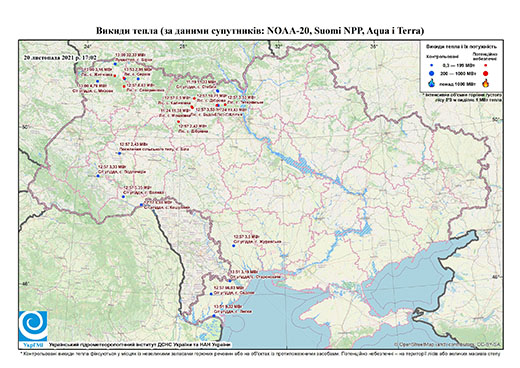This screenshot has width=520, height=368.
Task: Click the blue marker labeled 32,33 МВт
Action: (115, 64)
